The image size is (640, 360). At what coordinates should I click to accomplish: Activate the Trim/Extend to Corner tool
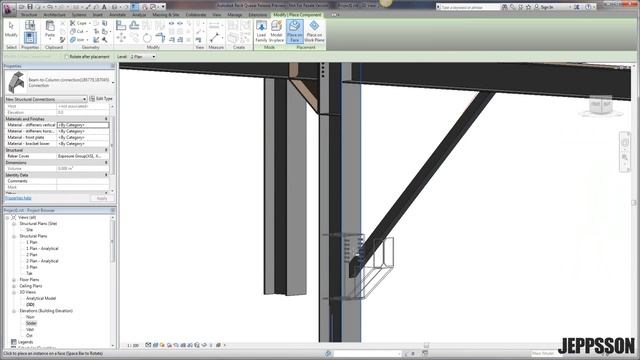160,38
